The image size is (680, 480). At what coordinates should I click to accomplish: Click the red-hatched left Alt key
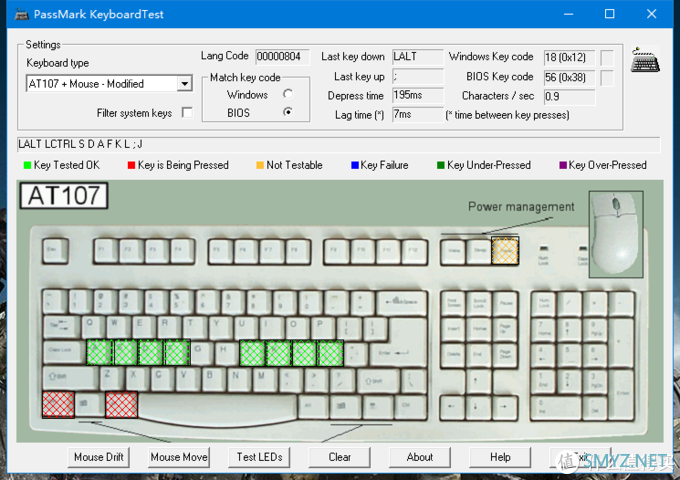pos(122,405)
